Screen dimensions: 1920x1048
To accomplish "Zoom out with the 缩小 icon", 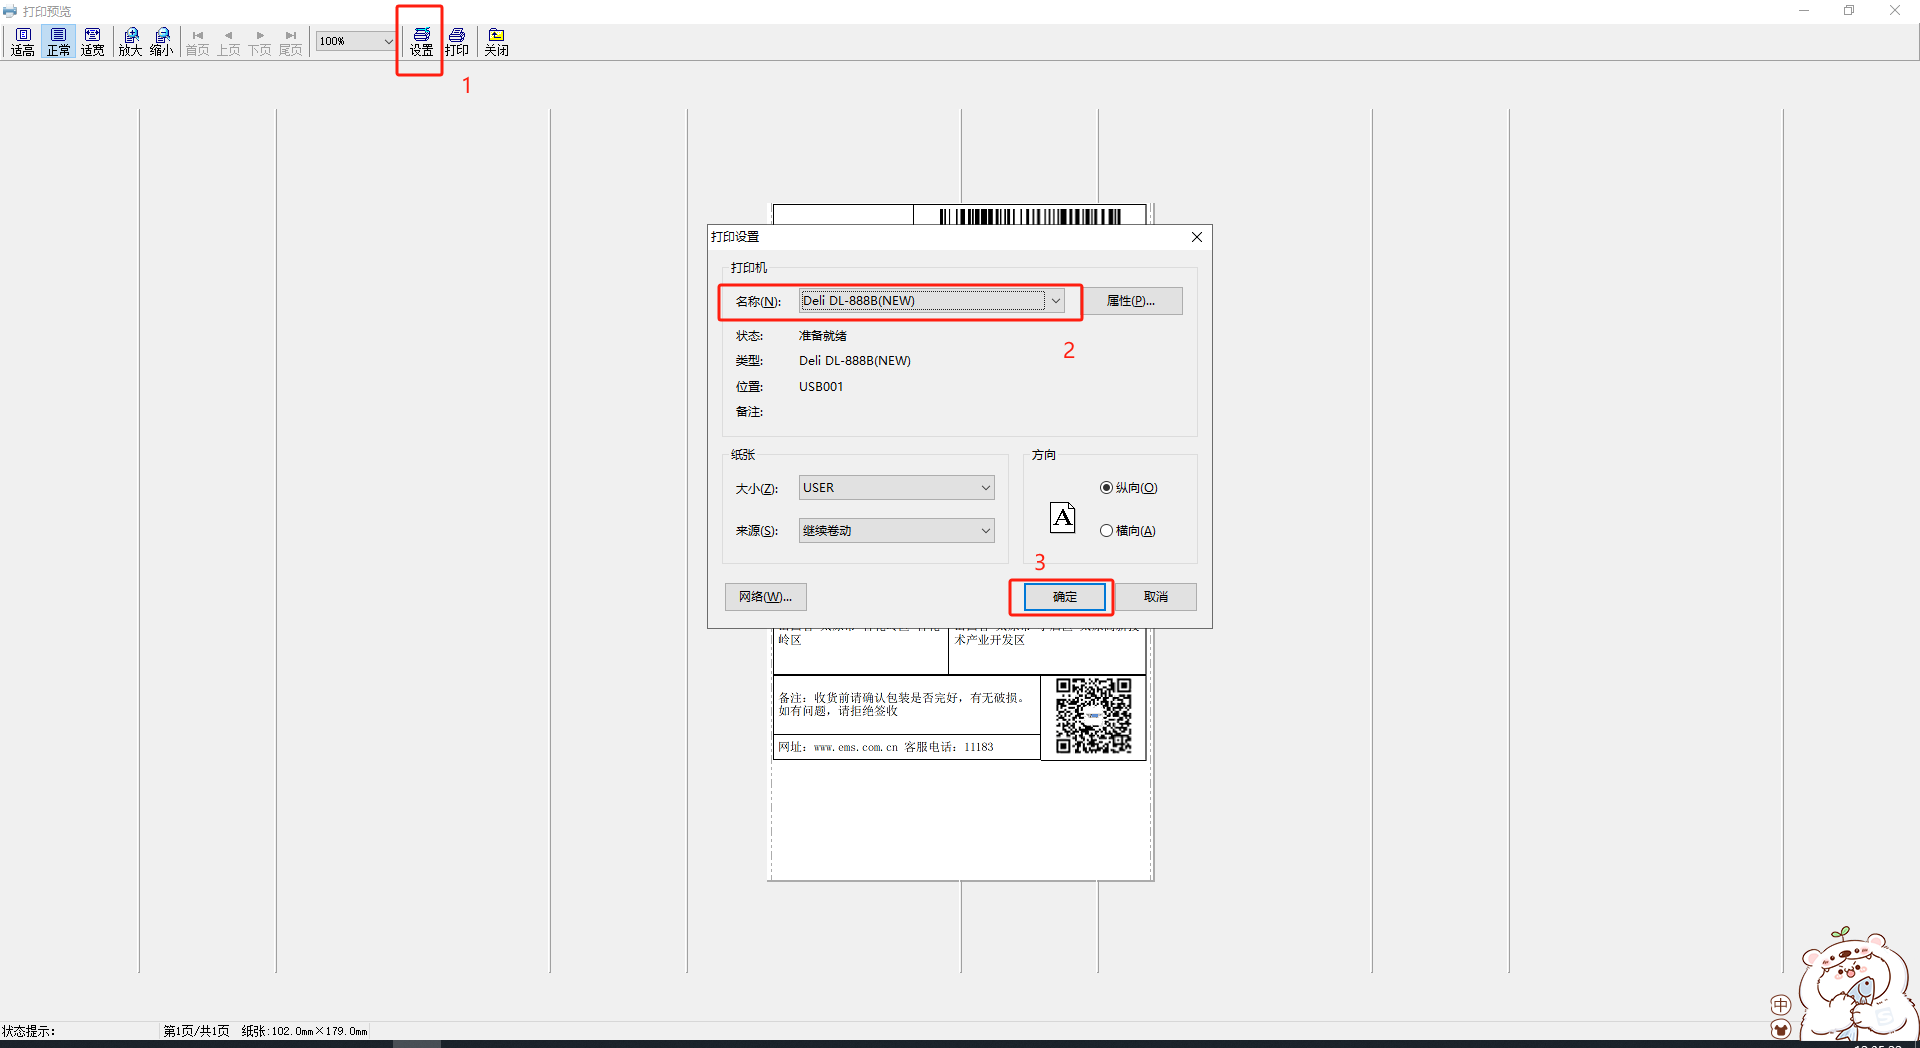I will click(161, 41).
